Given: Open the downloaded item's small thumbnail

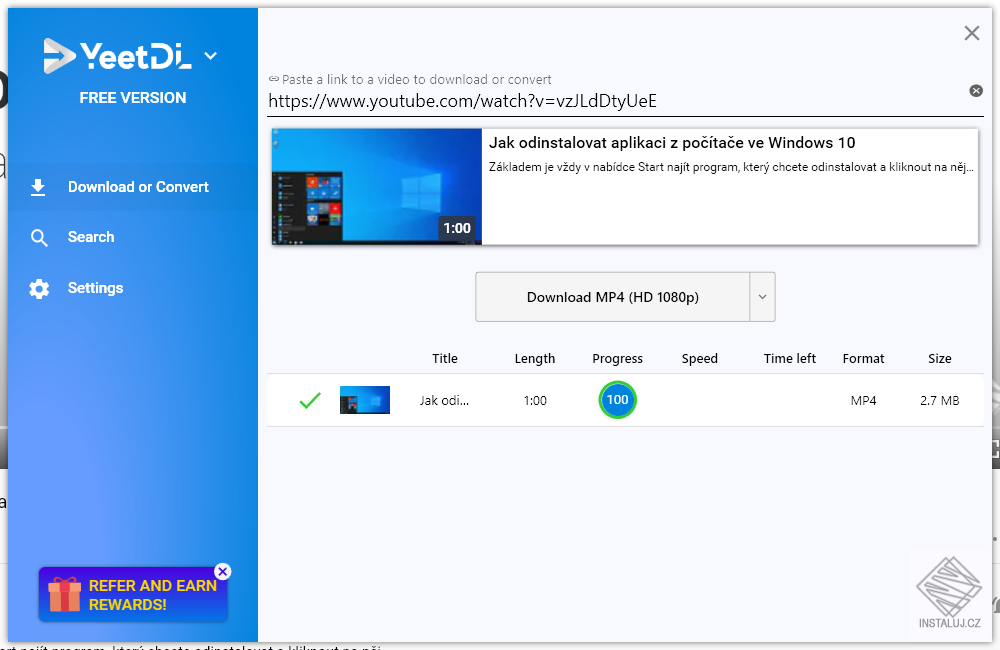Looking at the screenshot, I should pos(365,400).
